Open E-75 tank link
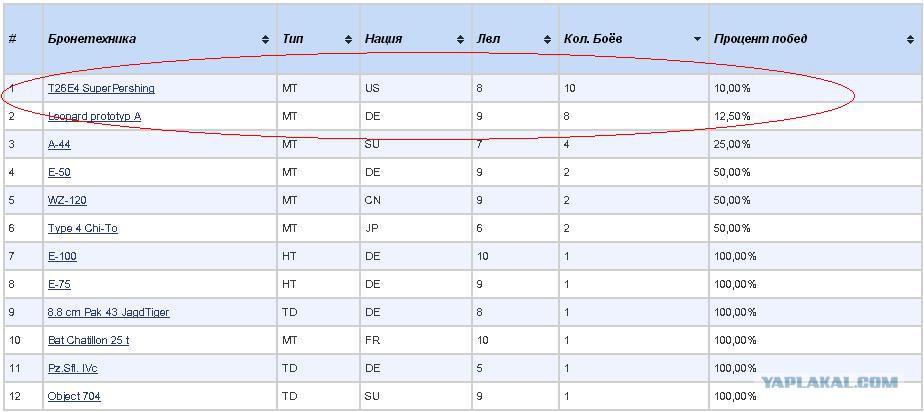This screenshot has height=412, width=924. pos(59,284)
